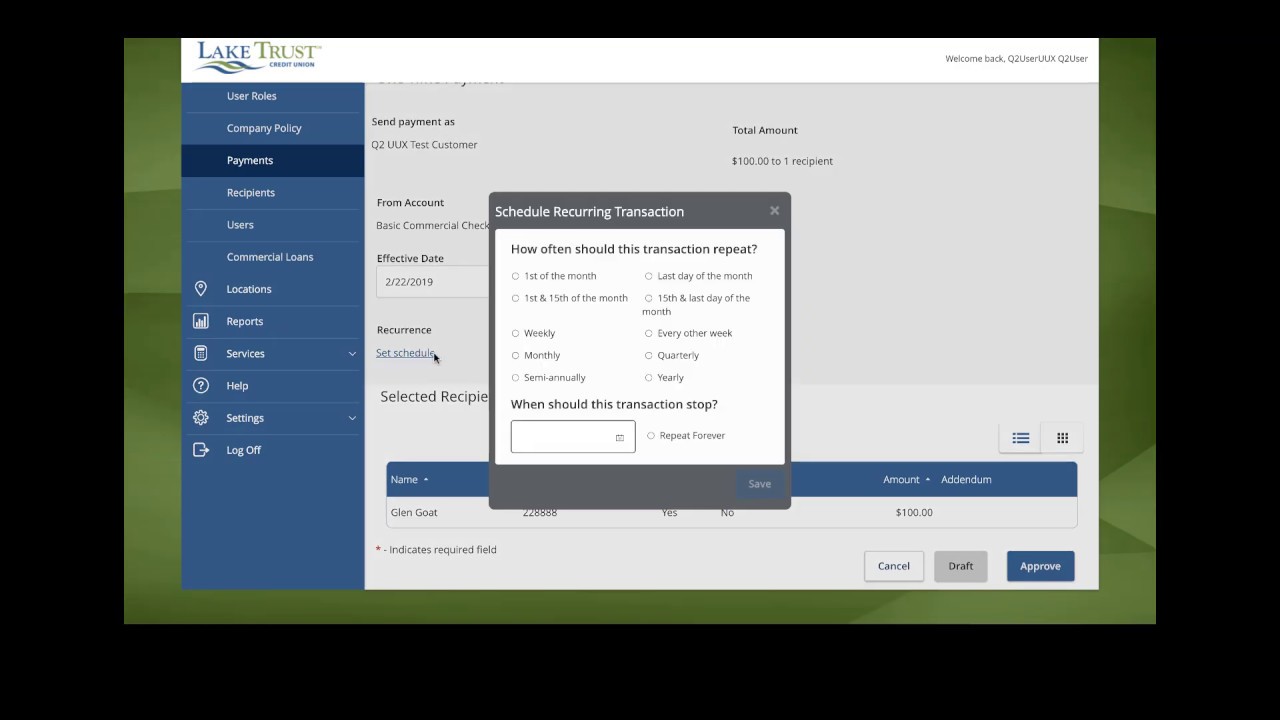This screenshot has height=720, width=1280.
Task: Click the Addendum column header
Action: point(966,479)
